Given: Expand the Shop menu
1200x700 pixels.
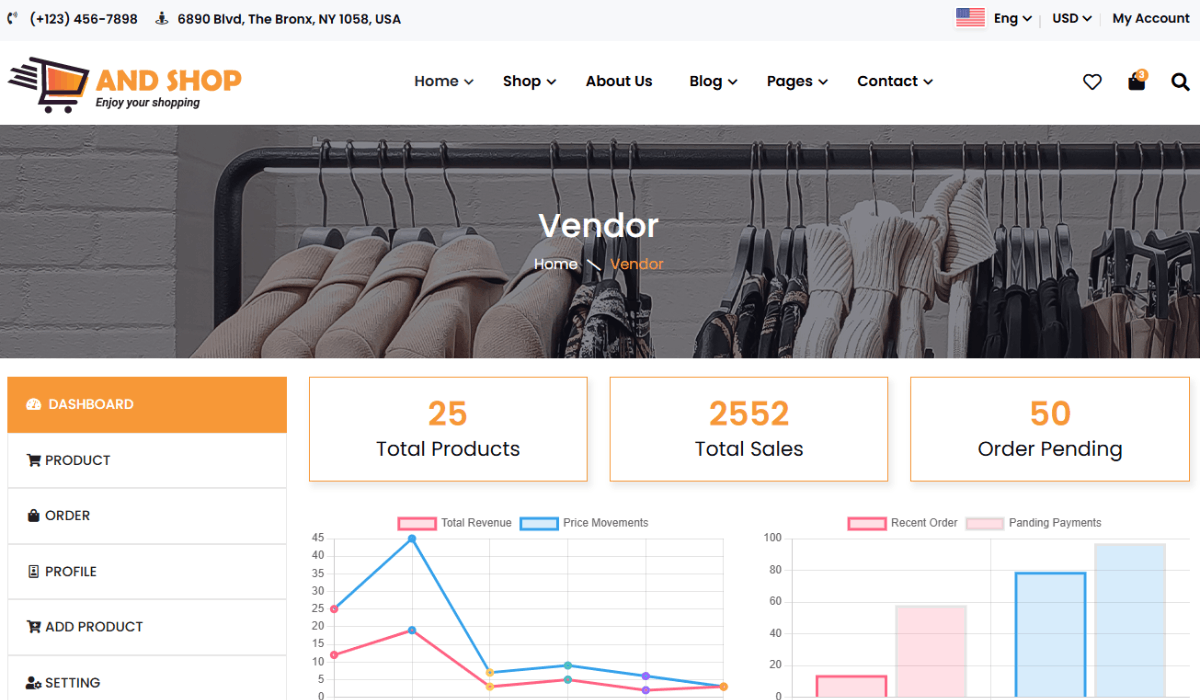Looking at the screenshot, I should coord(529,82).
